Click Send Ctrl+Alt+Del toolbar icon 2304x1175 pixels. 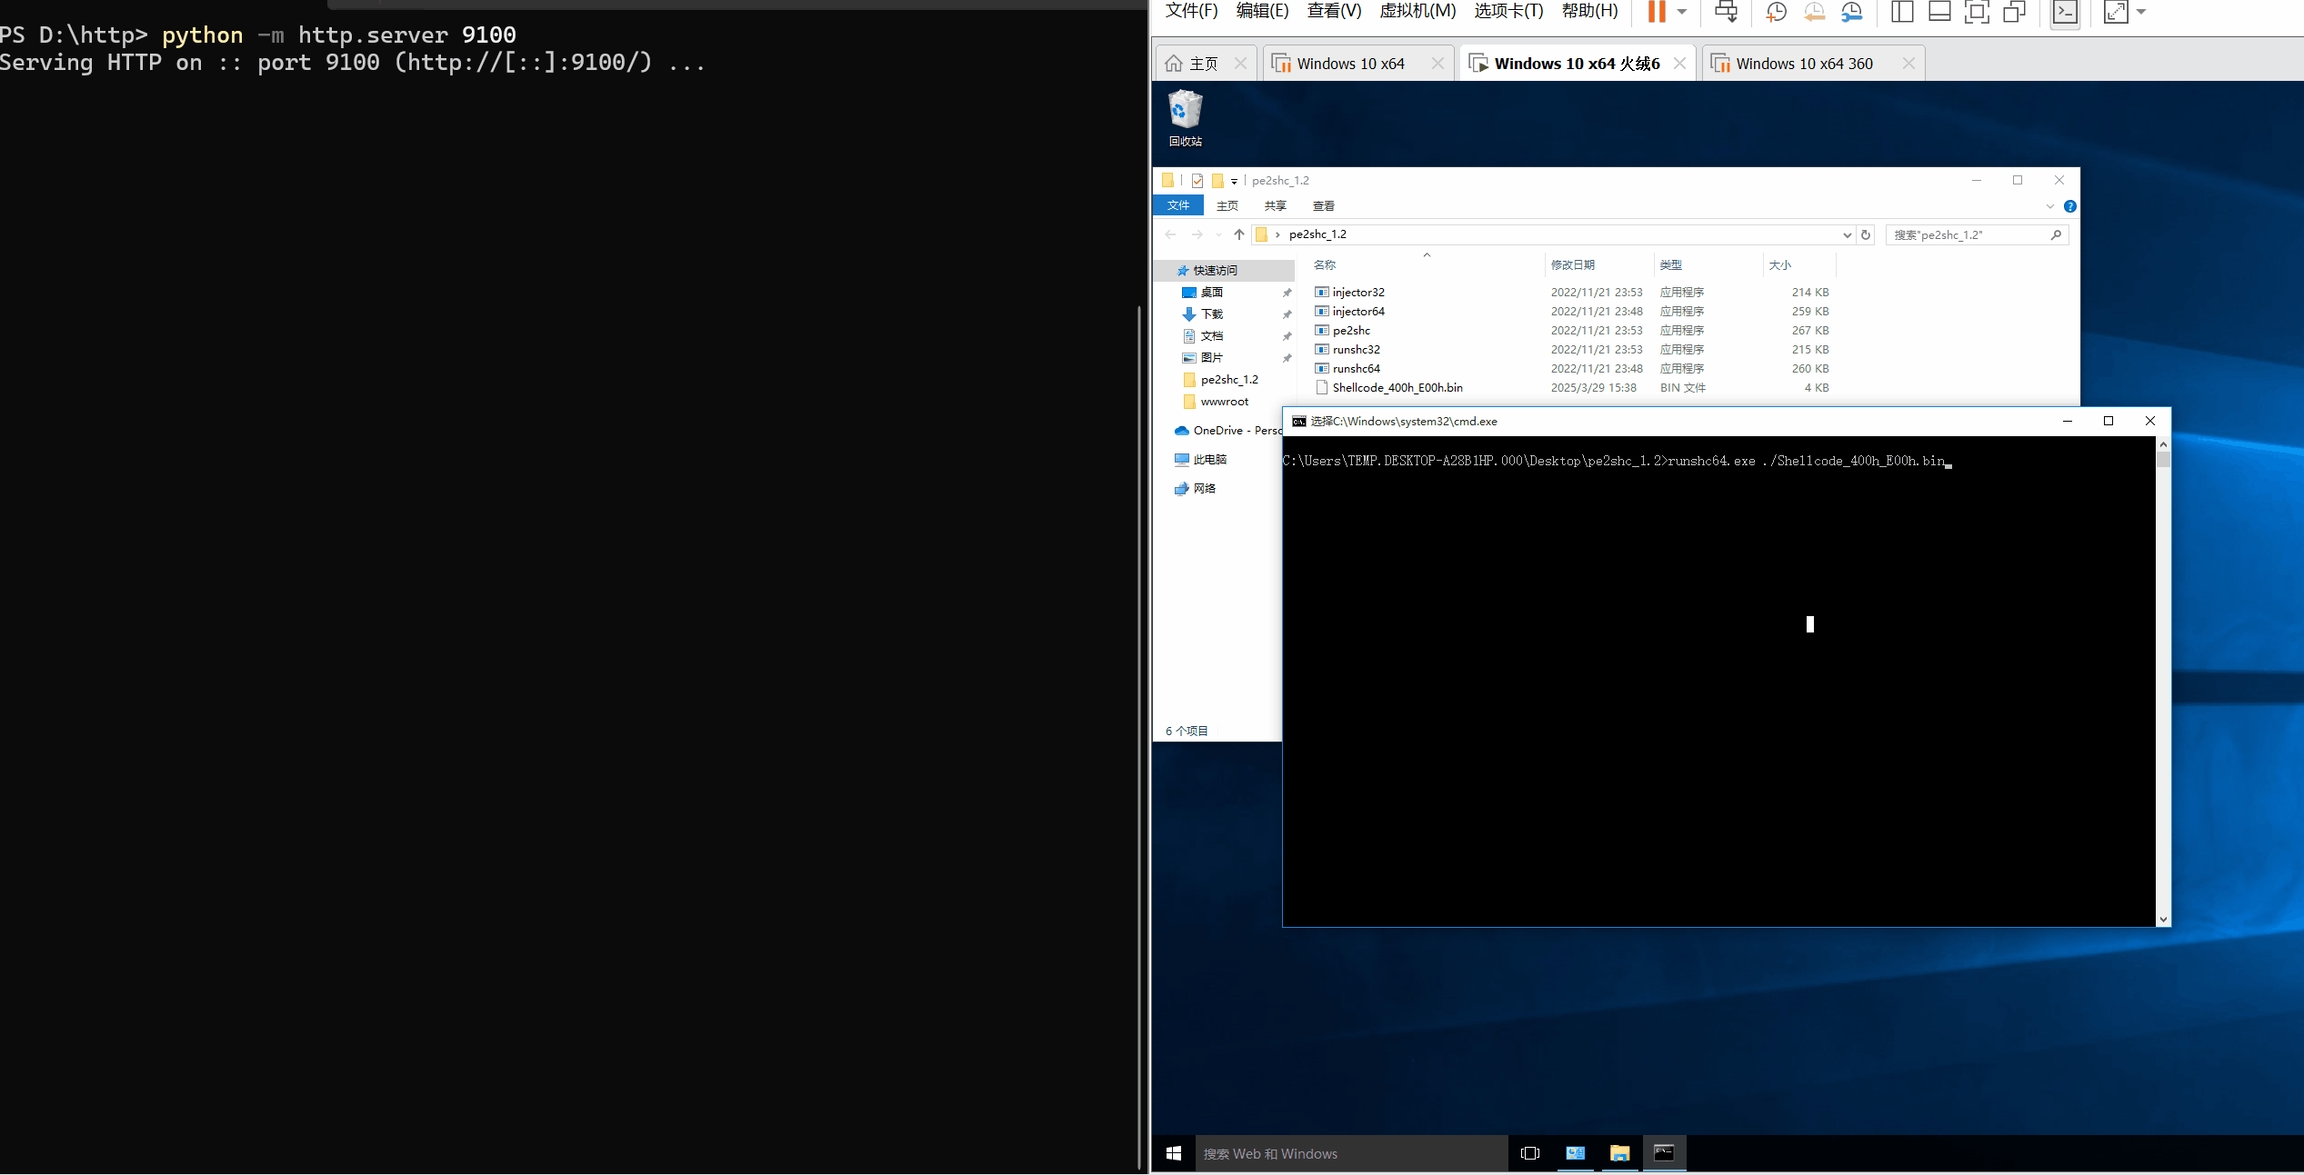point(1726,11)
